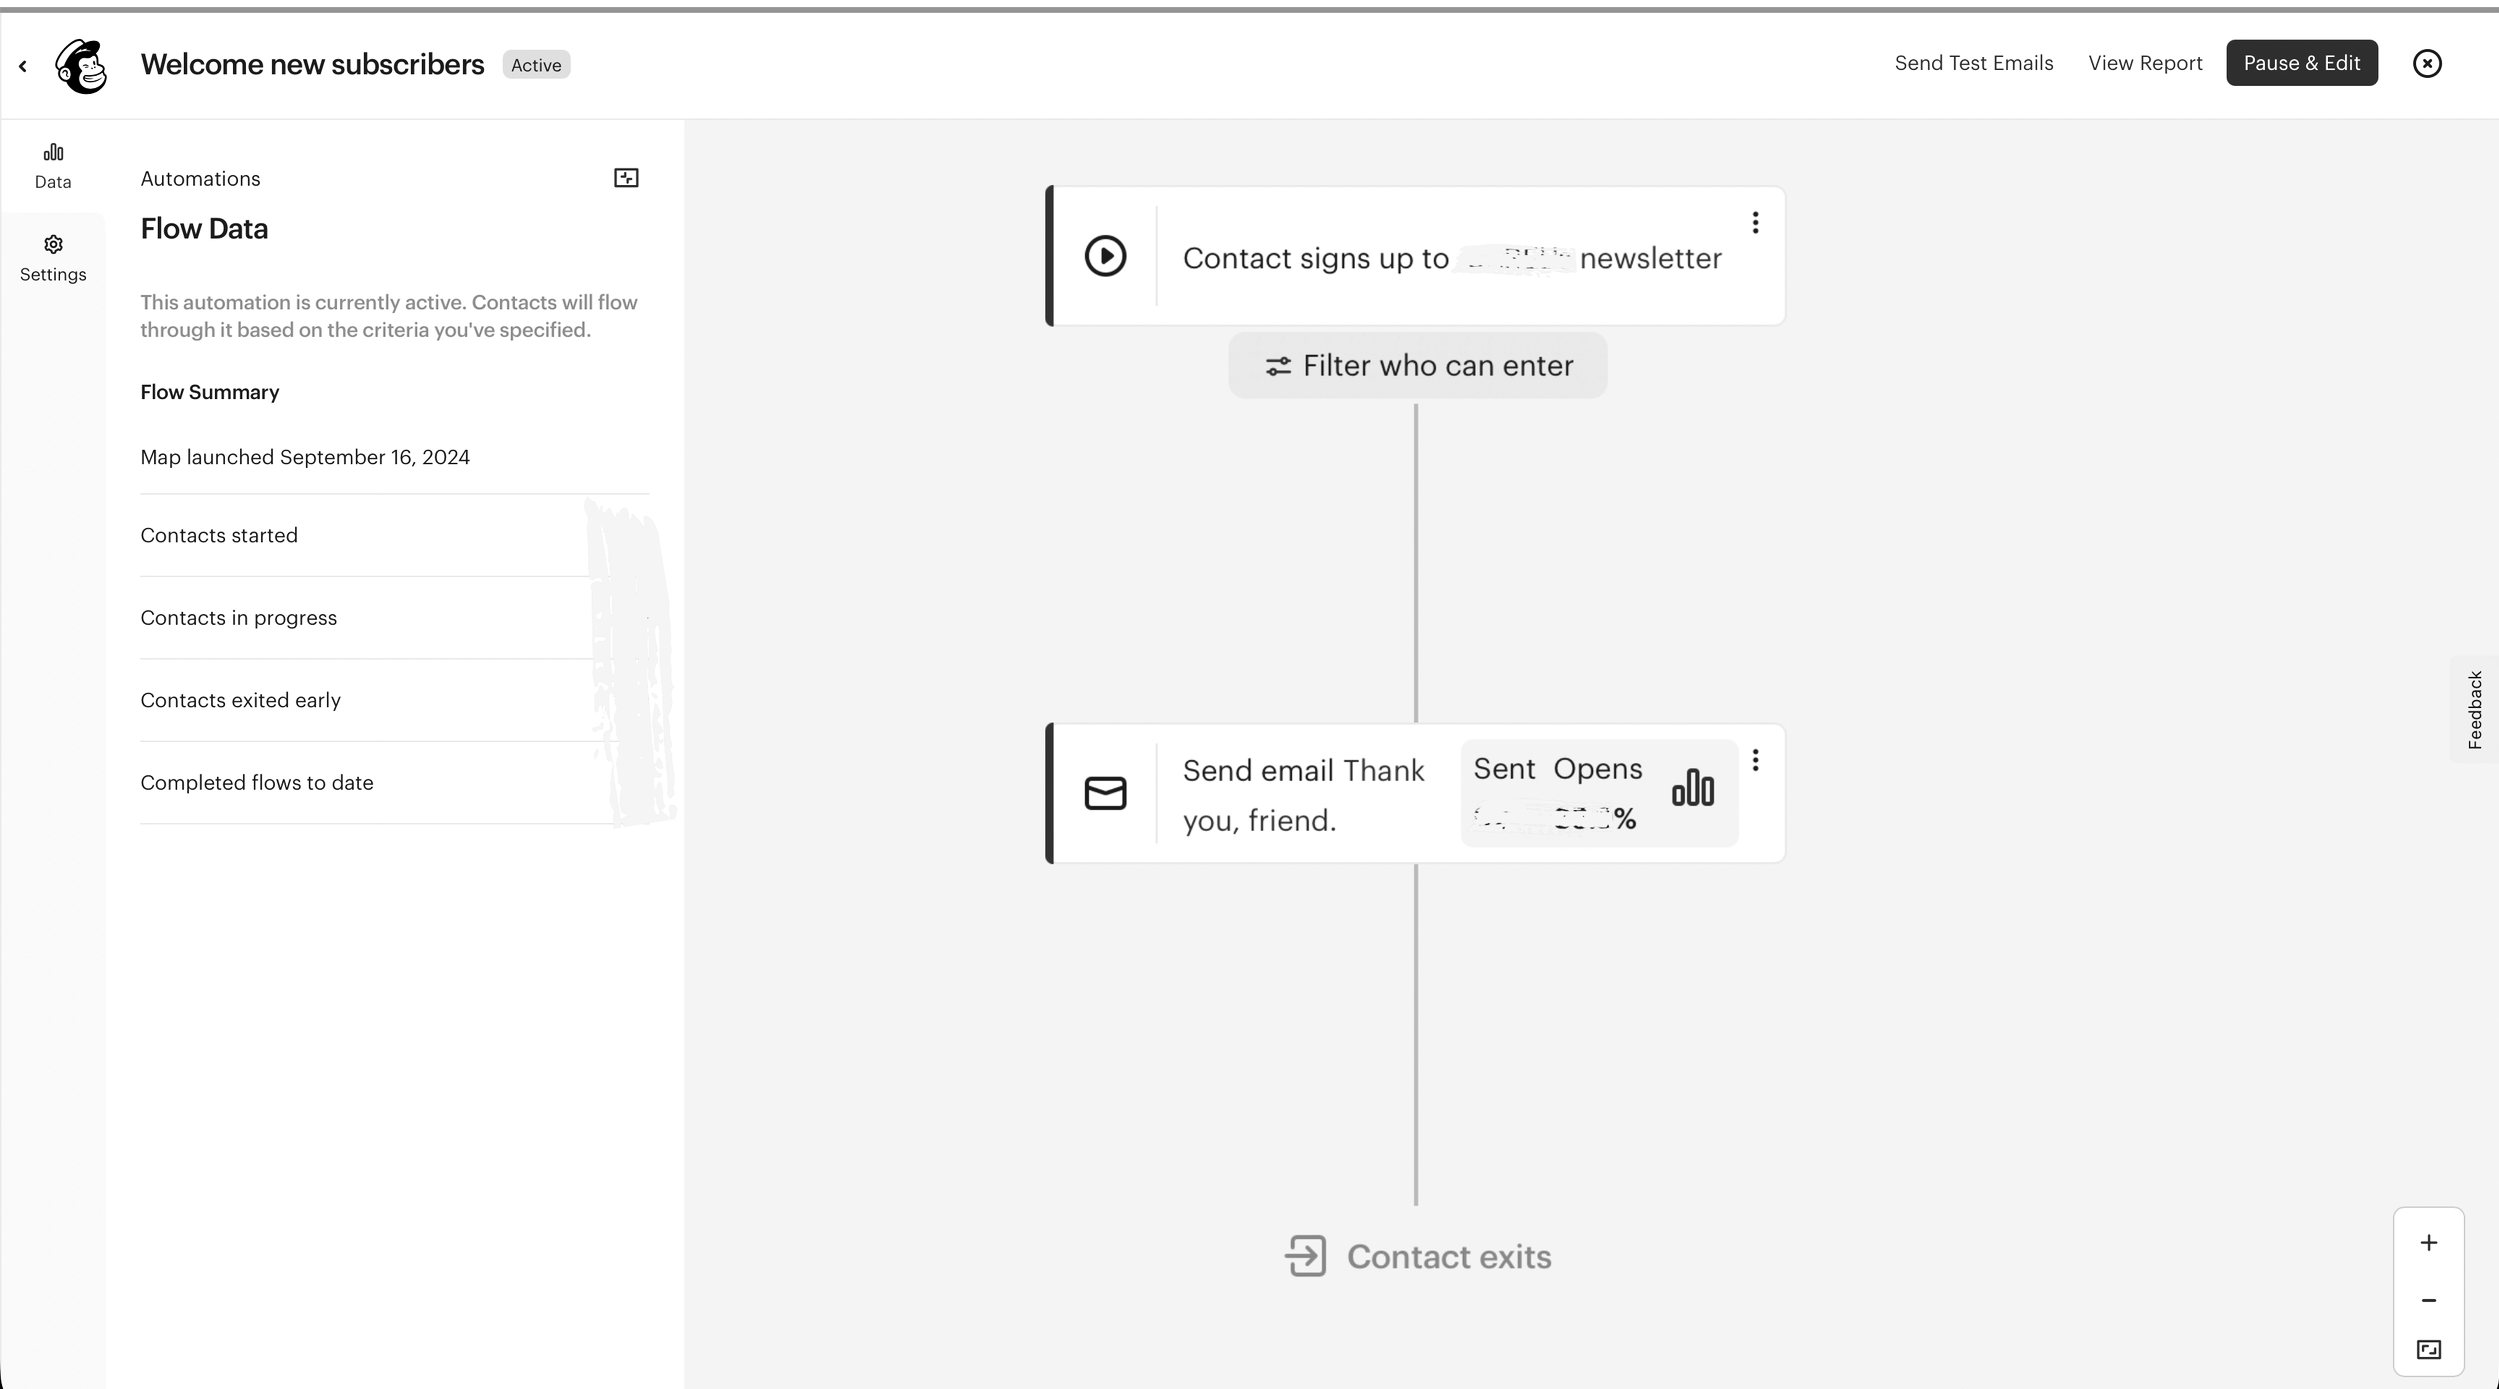Open the Feedback side tab

coord(2474,709)
